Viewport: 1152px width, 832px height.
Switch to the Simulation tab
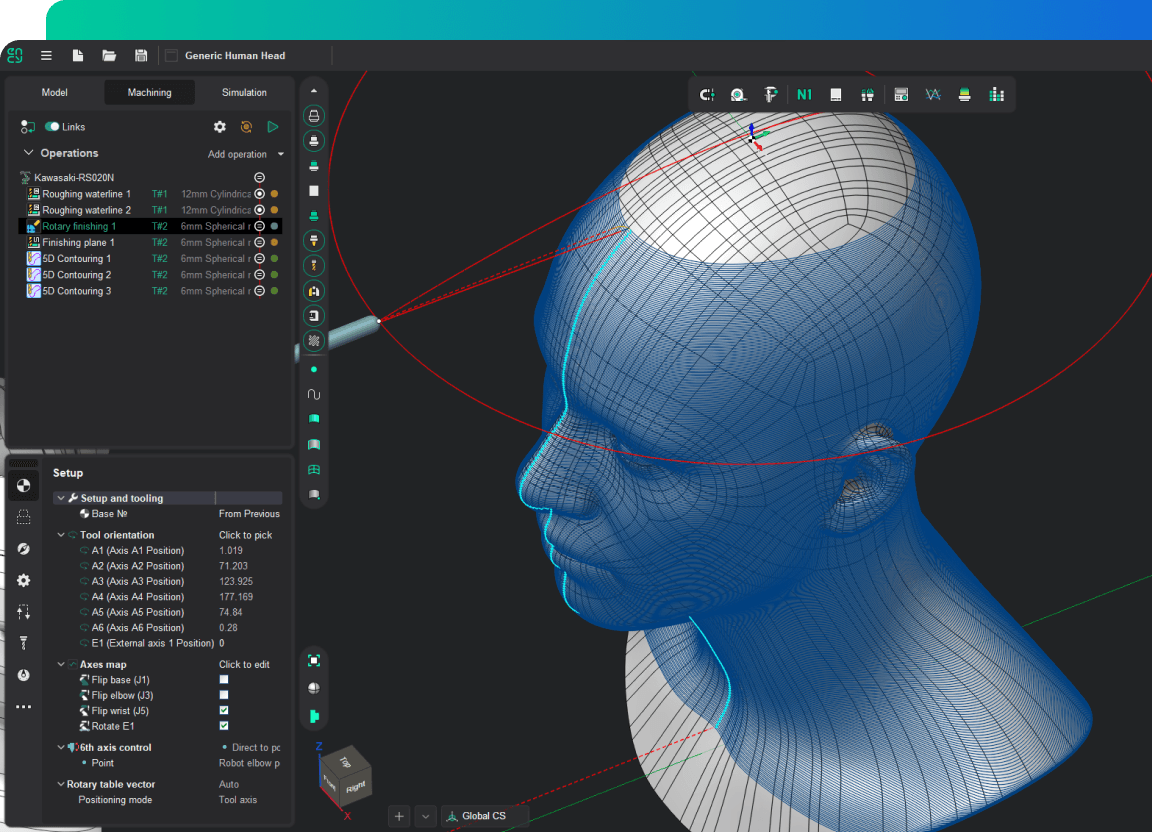click(x=244, y=93)
